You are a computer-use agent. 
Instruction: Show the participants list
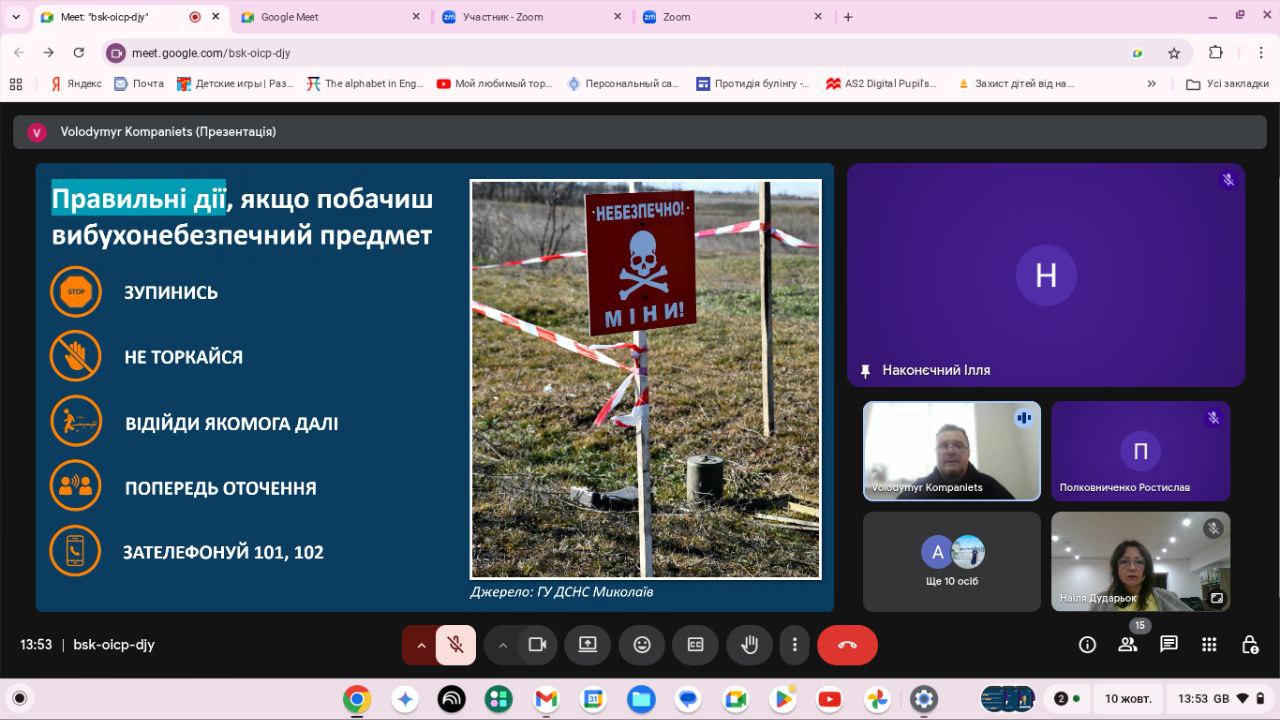tap(1128, 645)
